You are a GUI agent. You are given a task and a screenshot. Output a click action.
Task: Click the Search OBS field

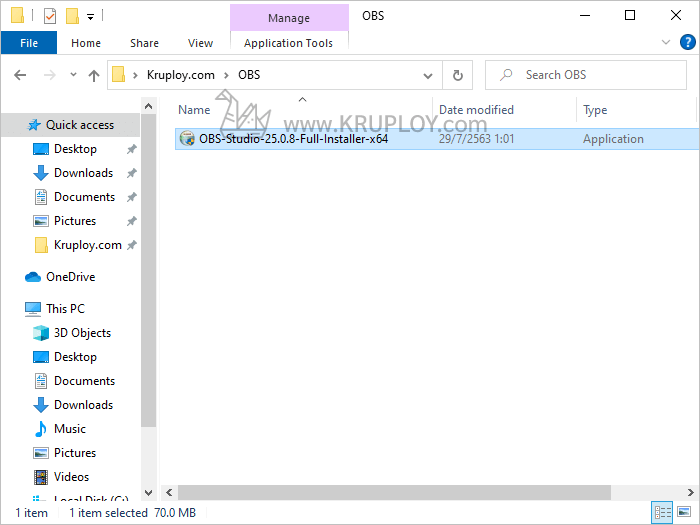click(x=586, y=75)
